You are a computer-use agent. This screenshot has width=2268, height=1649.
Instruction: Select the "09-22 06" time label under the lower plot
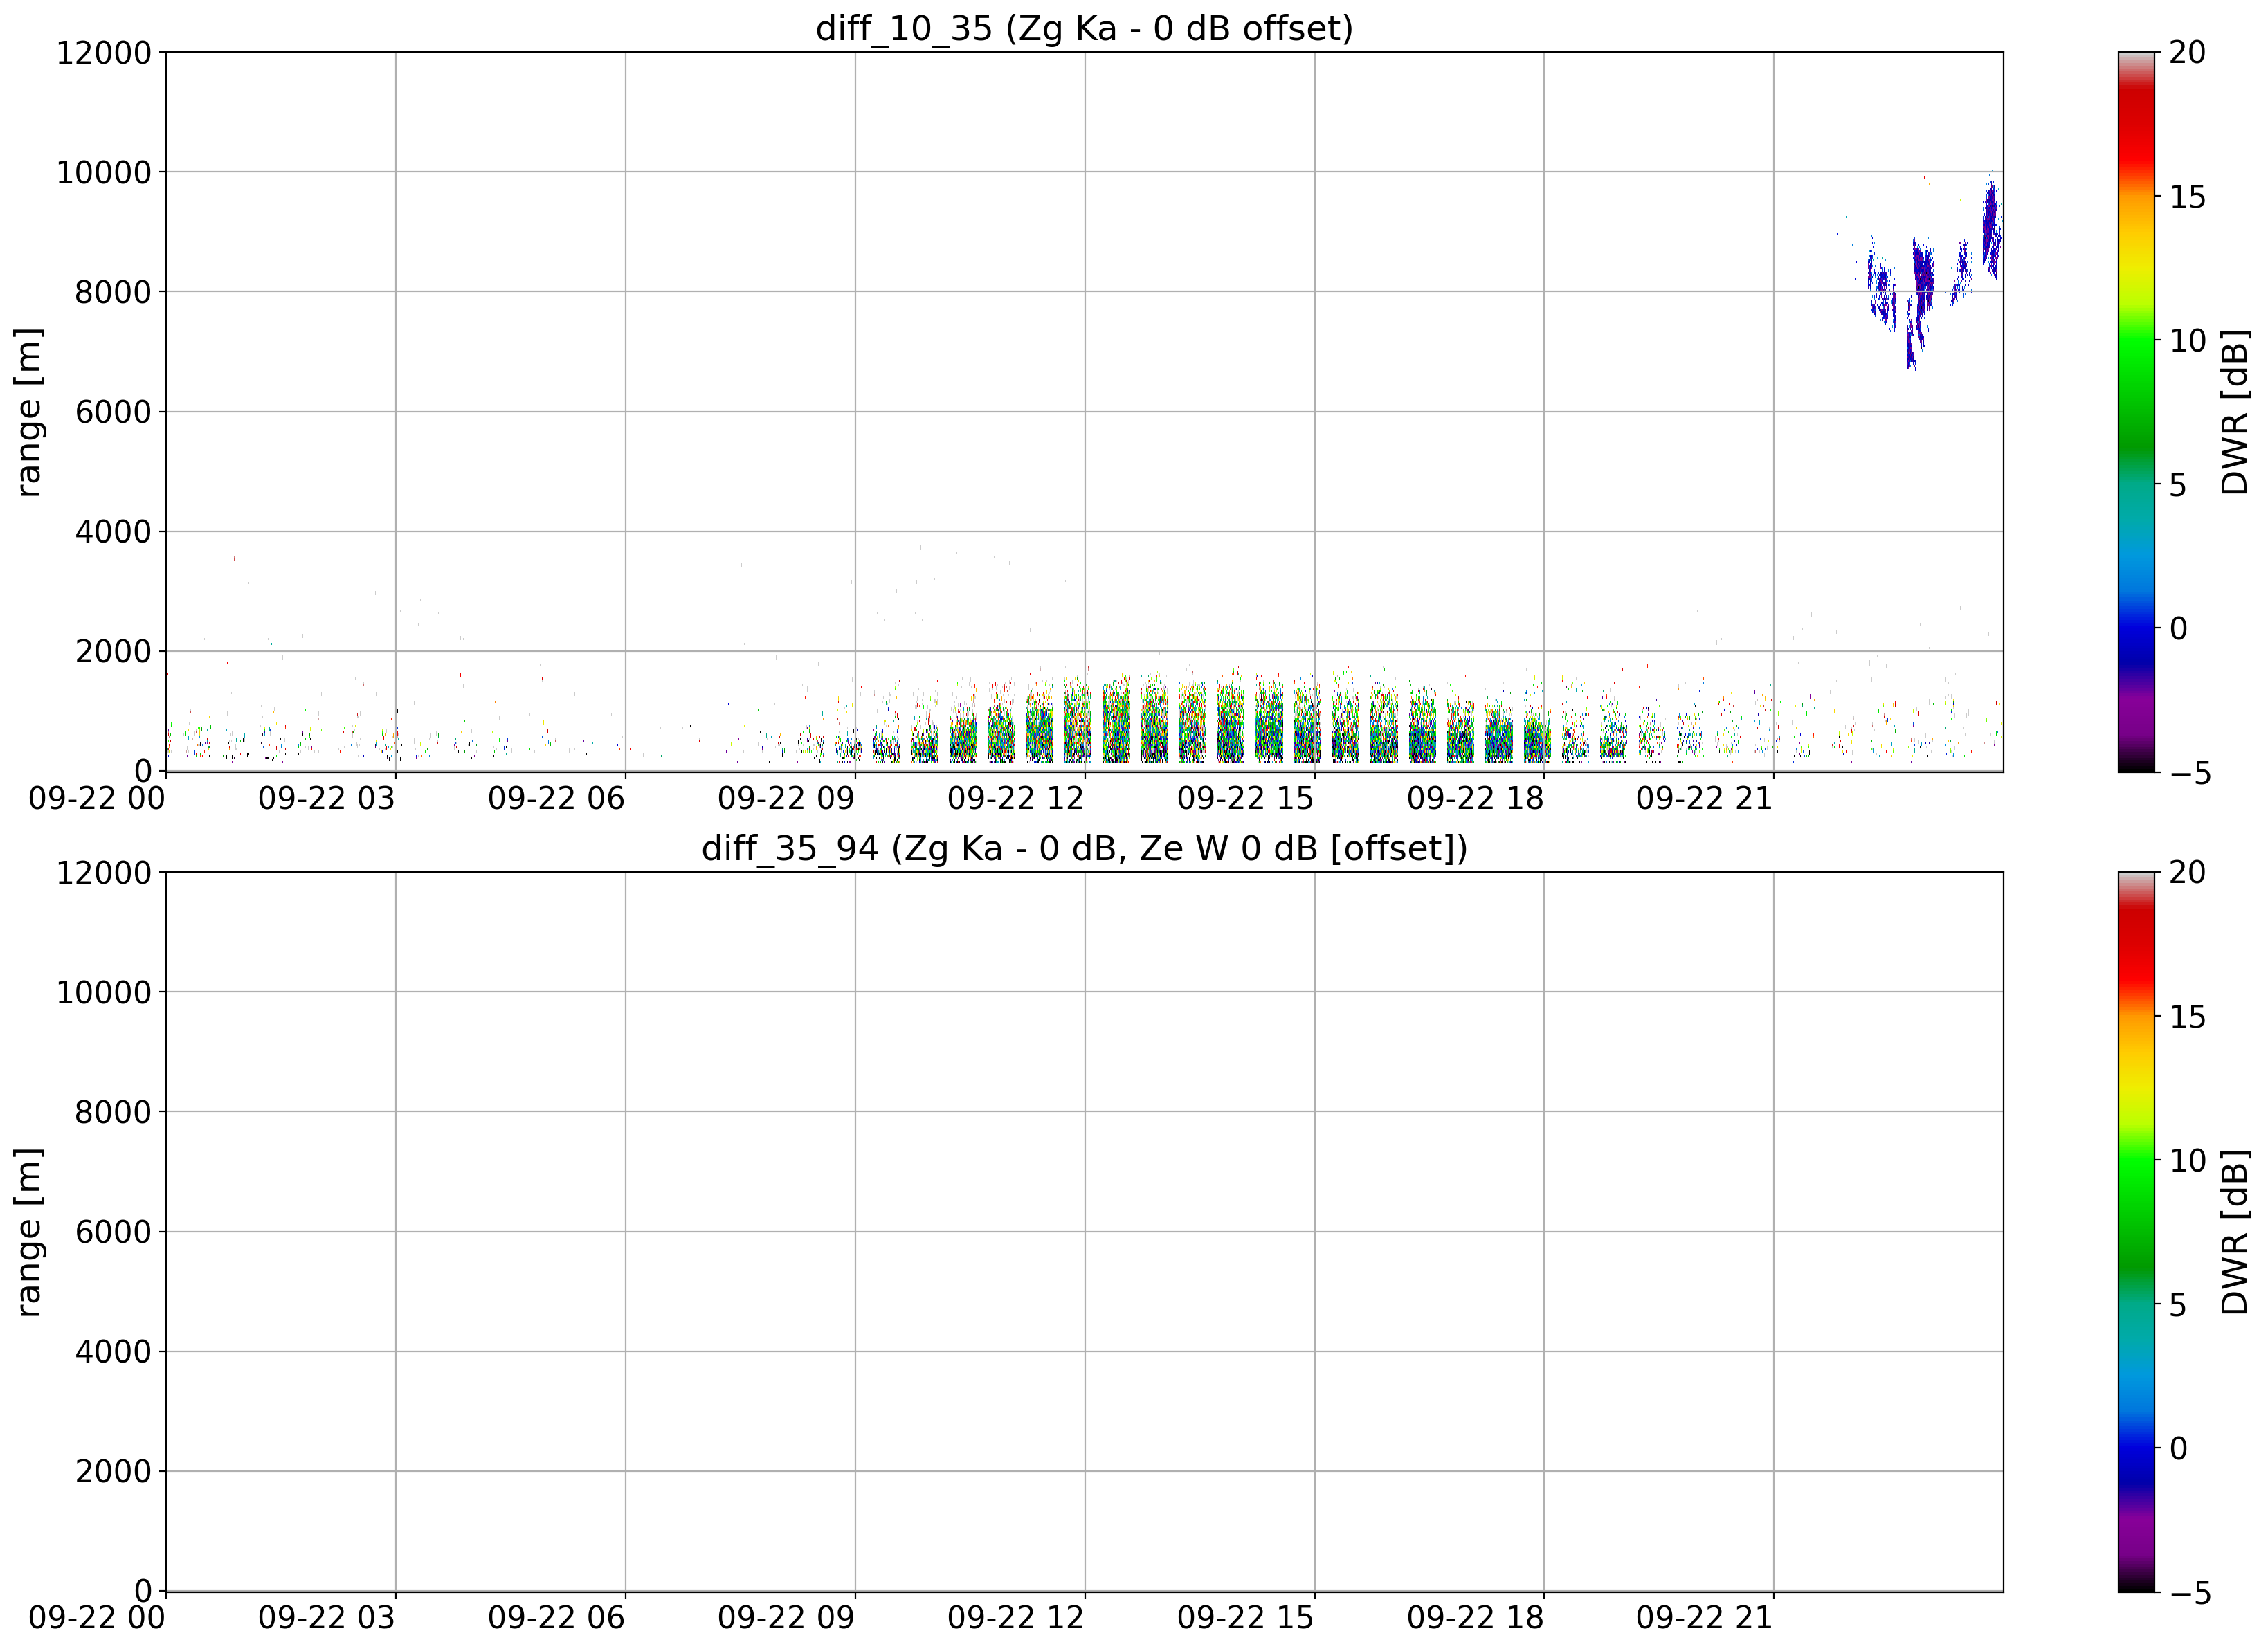pos(556,1618)
